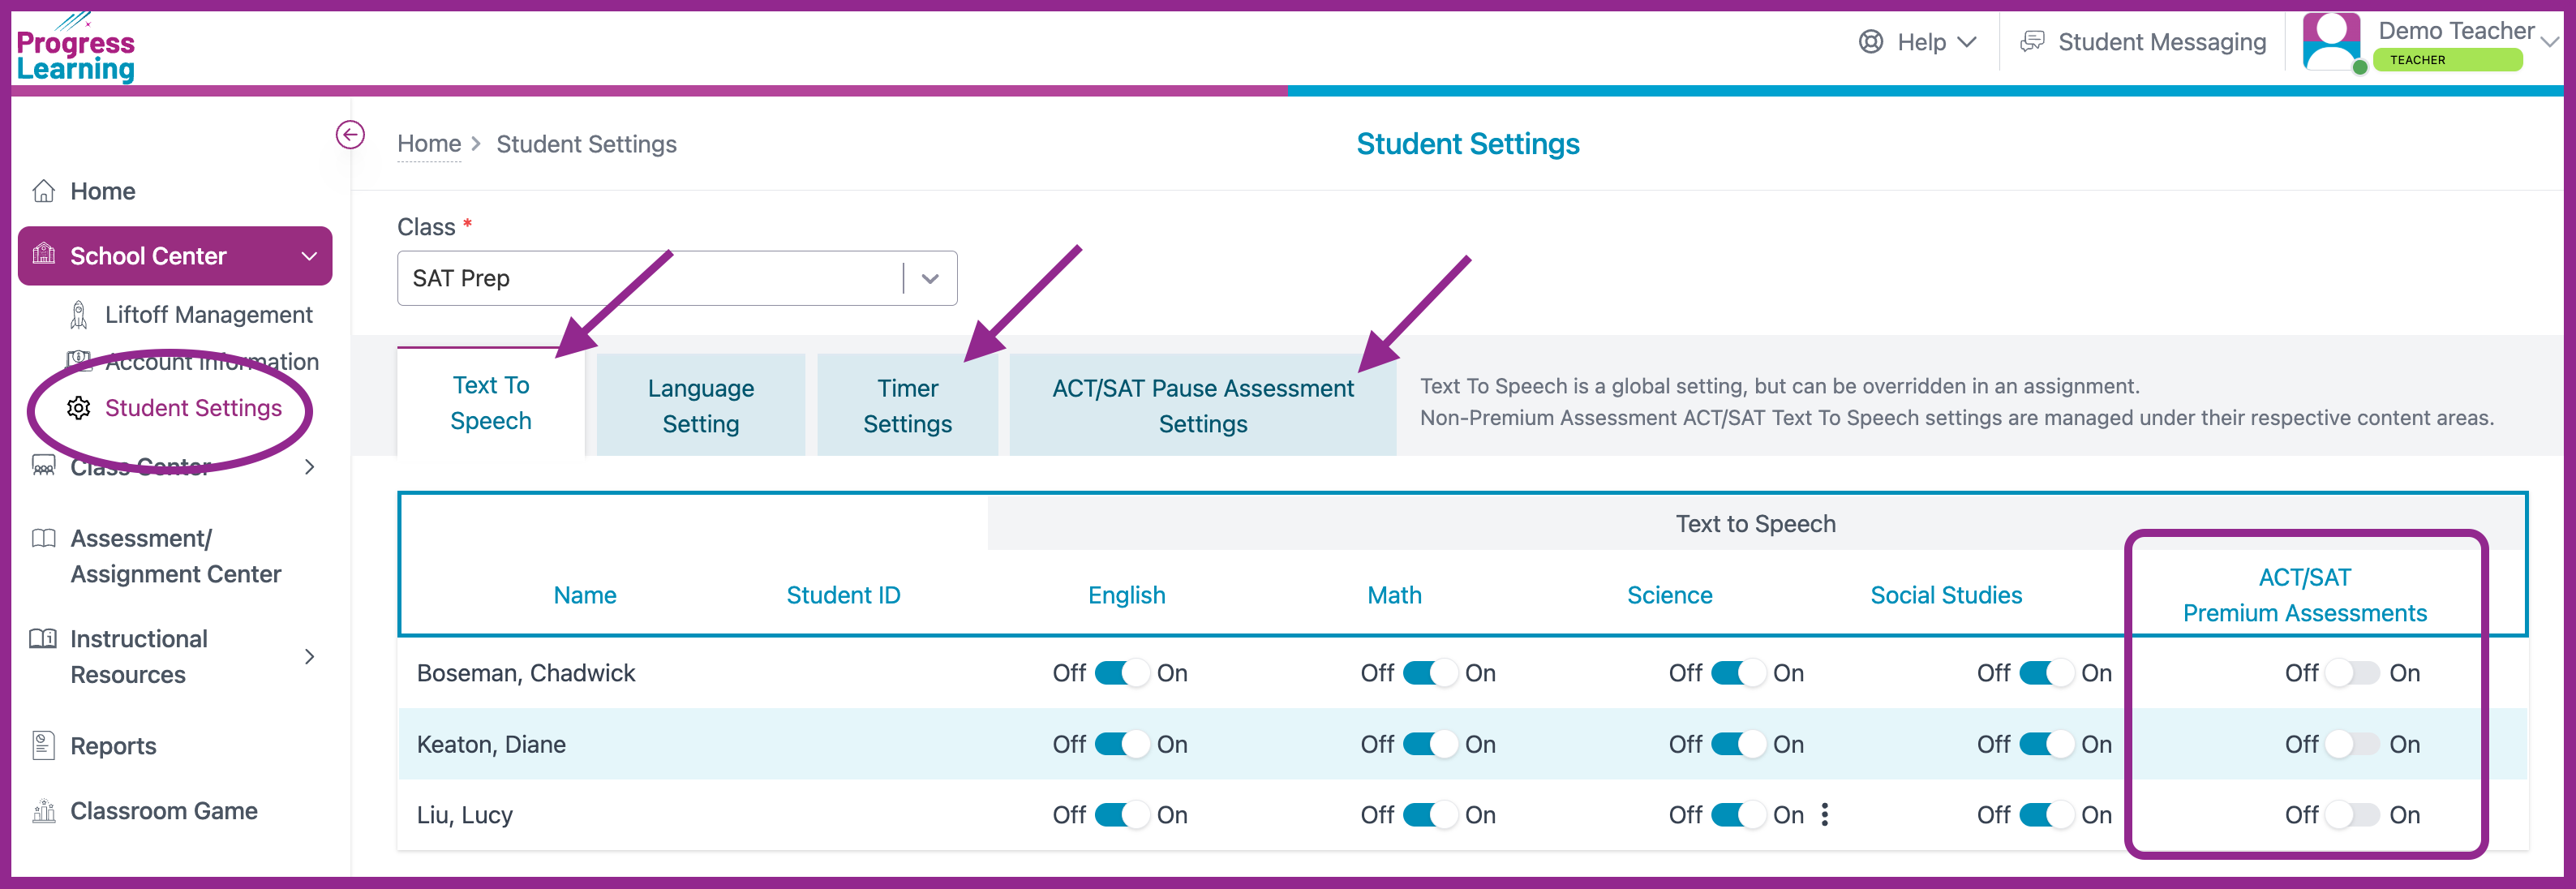Click the Demo Teacher profile avatar
The image size is (2576, 889).
click(x=2332, y=42)
